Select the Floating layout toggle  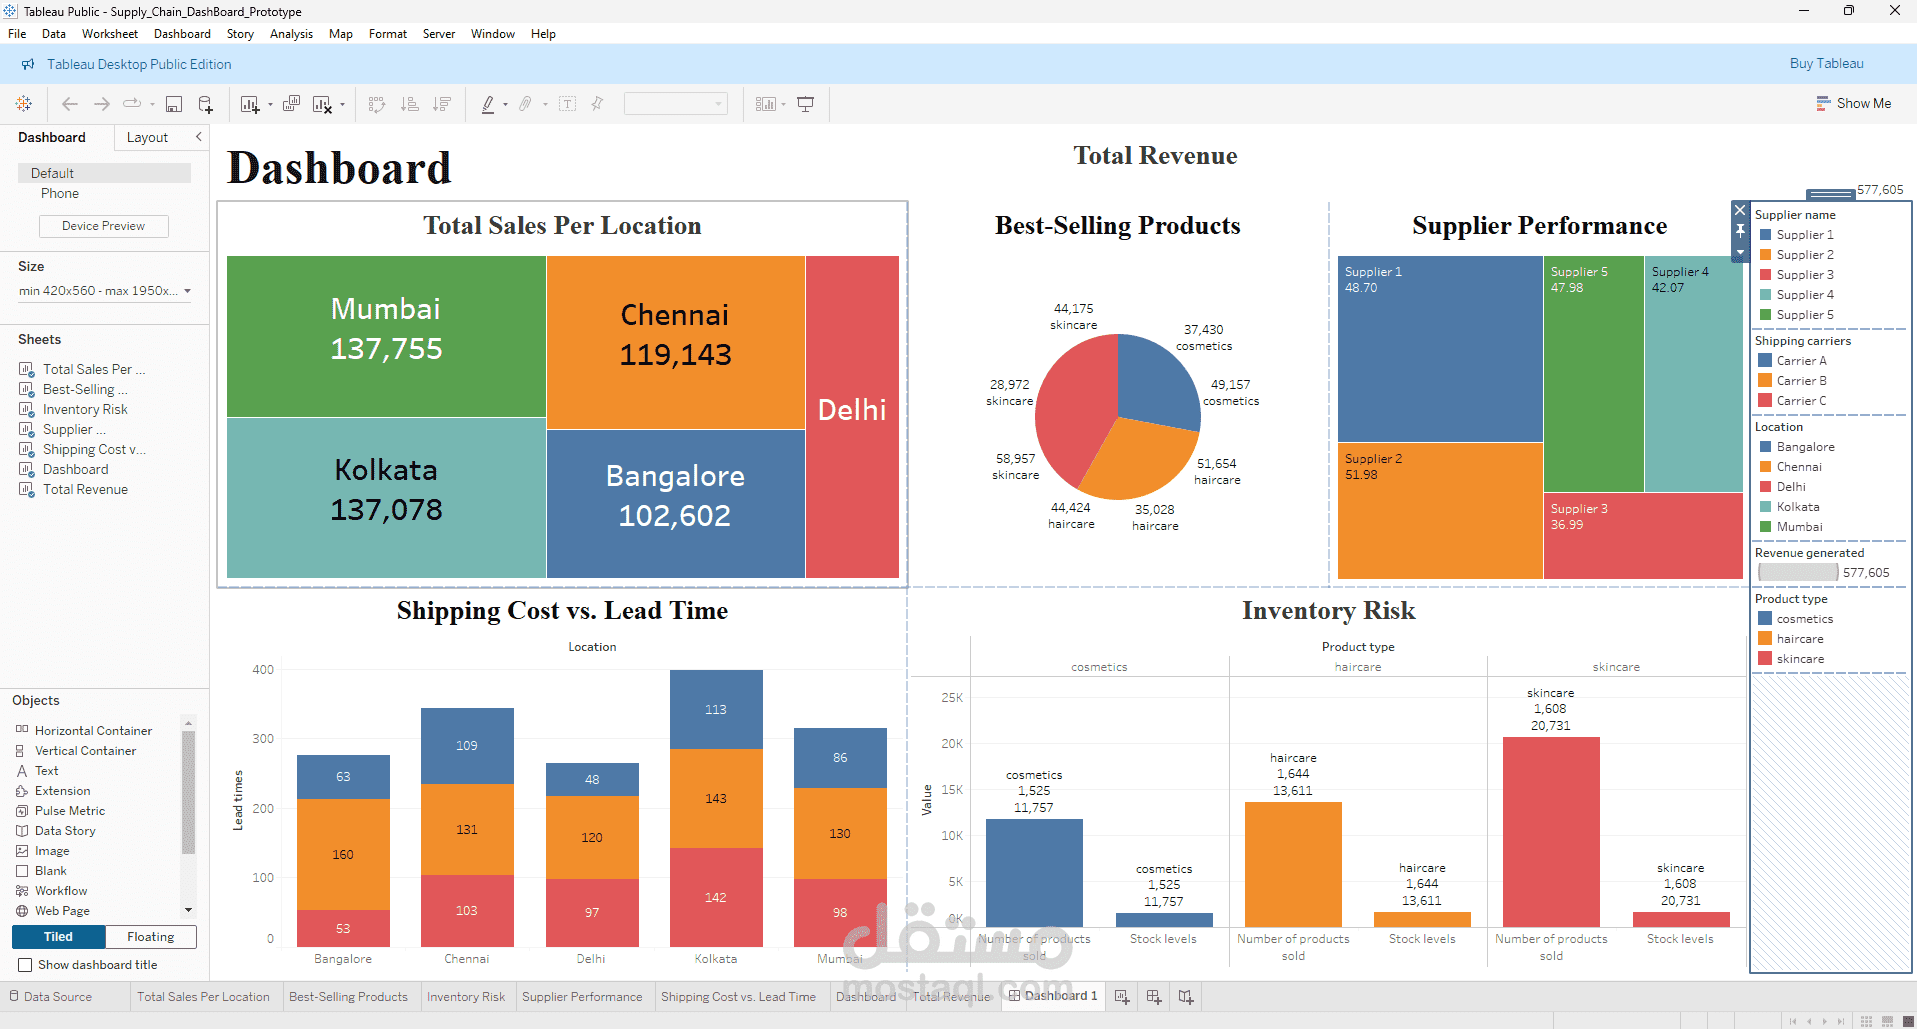(x=151, y=937)
